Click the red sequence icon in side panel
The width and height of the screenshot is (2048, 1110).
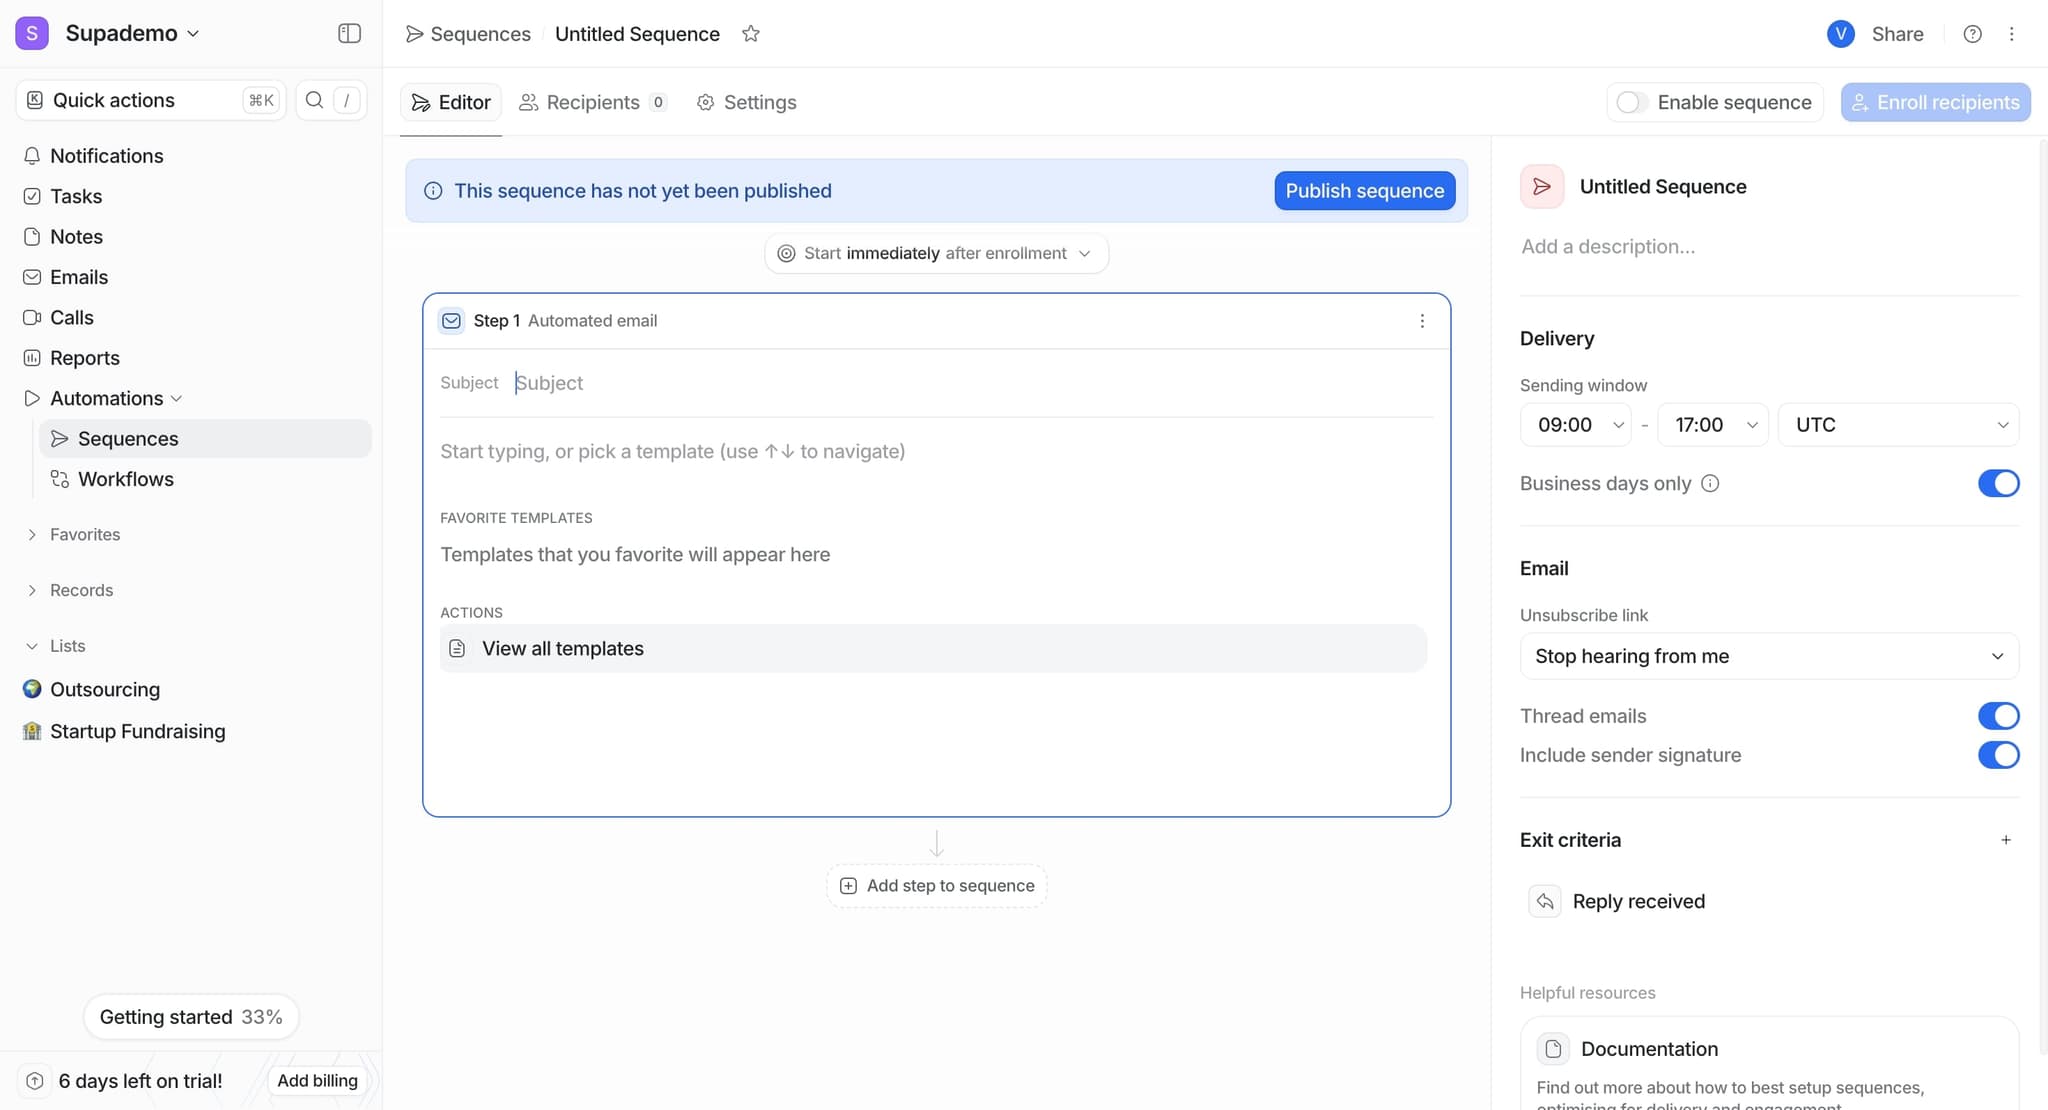point(1542,187)
